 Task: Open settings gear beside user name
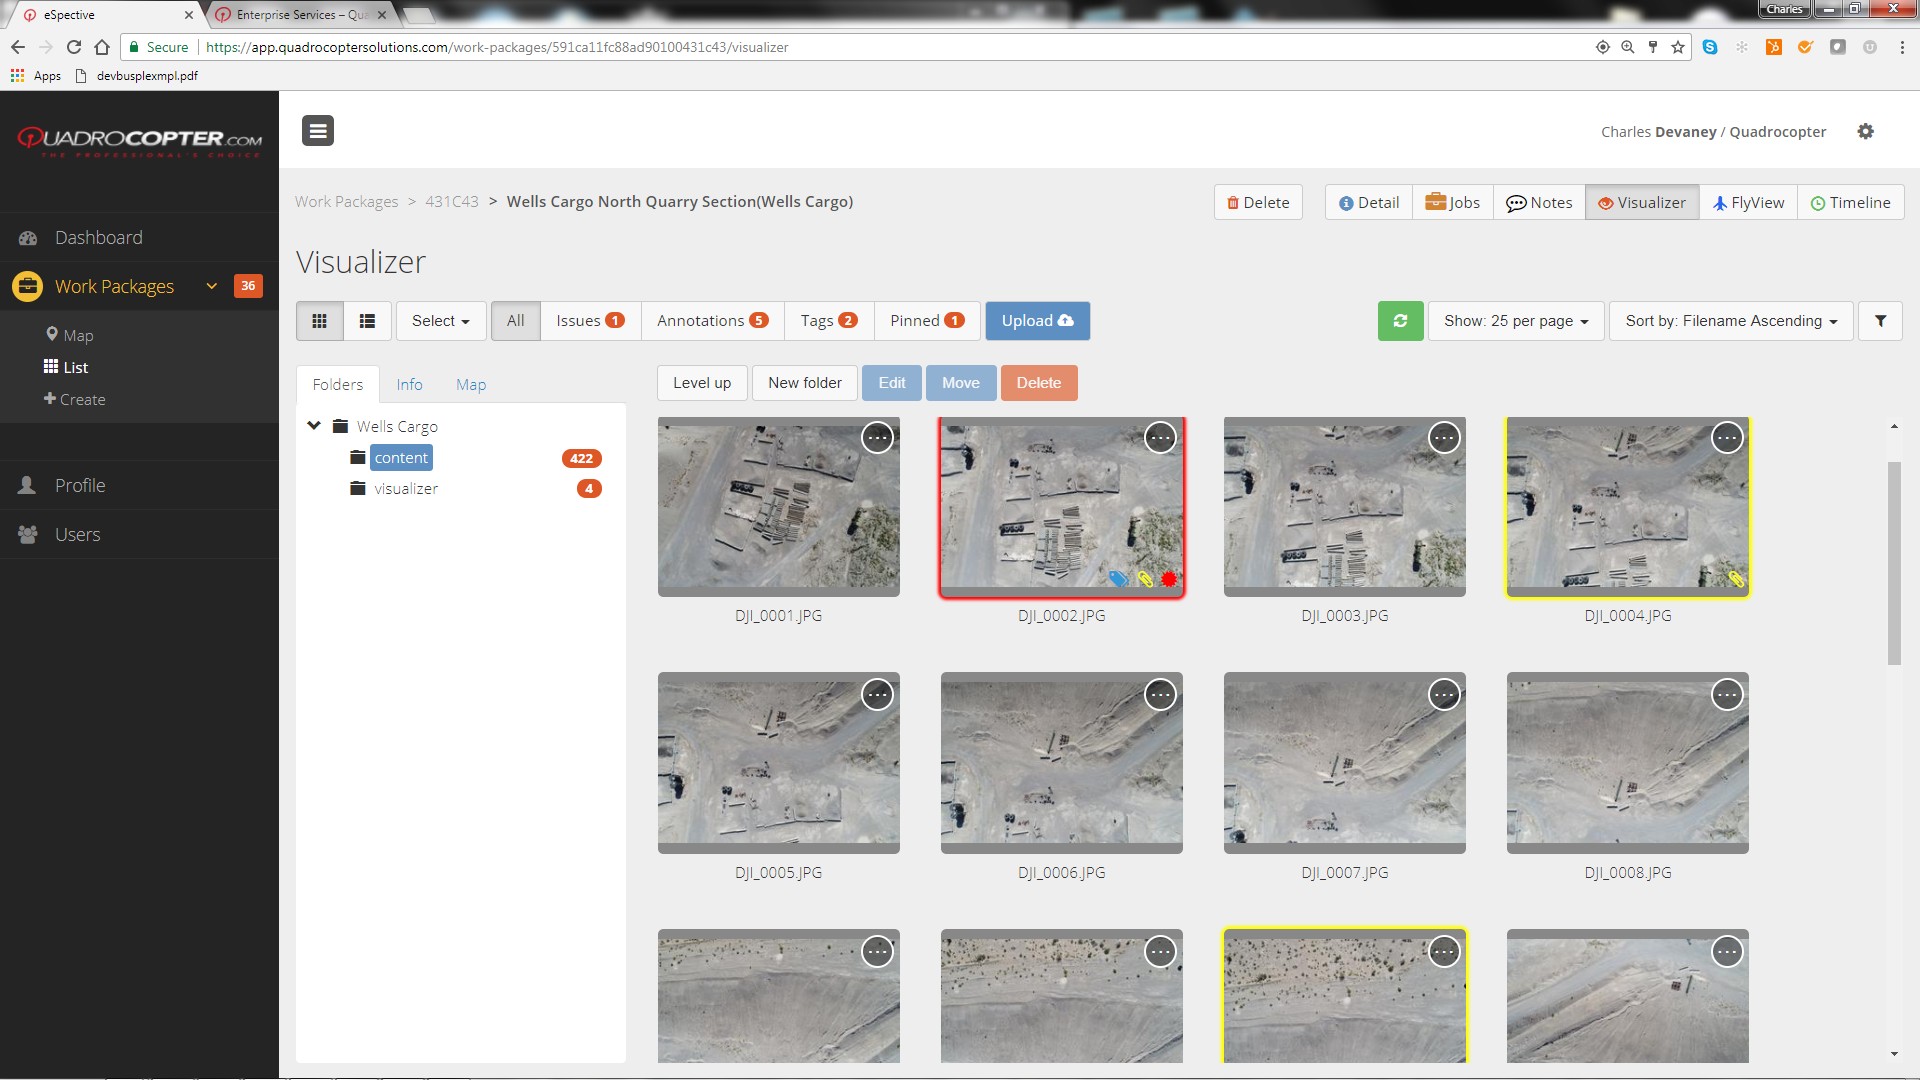pos(1865,132)
